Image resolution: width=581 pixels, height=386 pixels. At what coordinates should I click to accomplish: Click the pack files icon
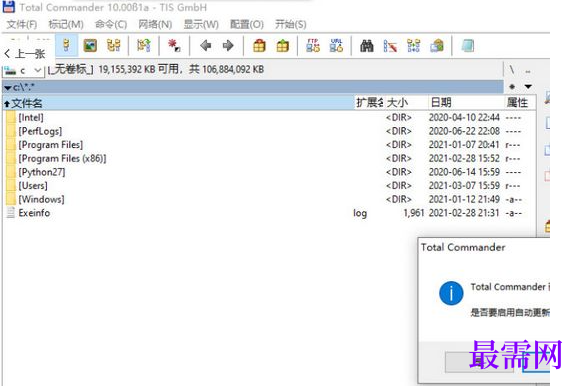(x=259, y=46)
